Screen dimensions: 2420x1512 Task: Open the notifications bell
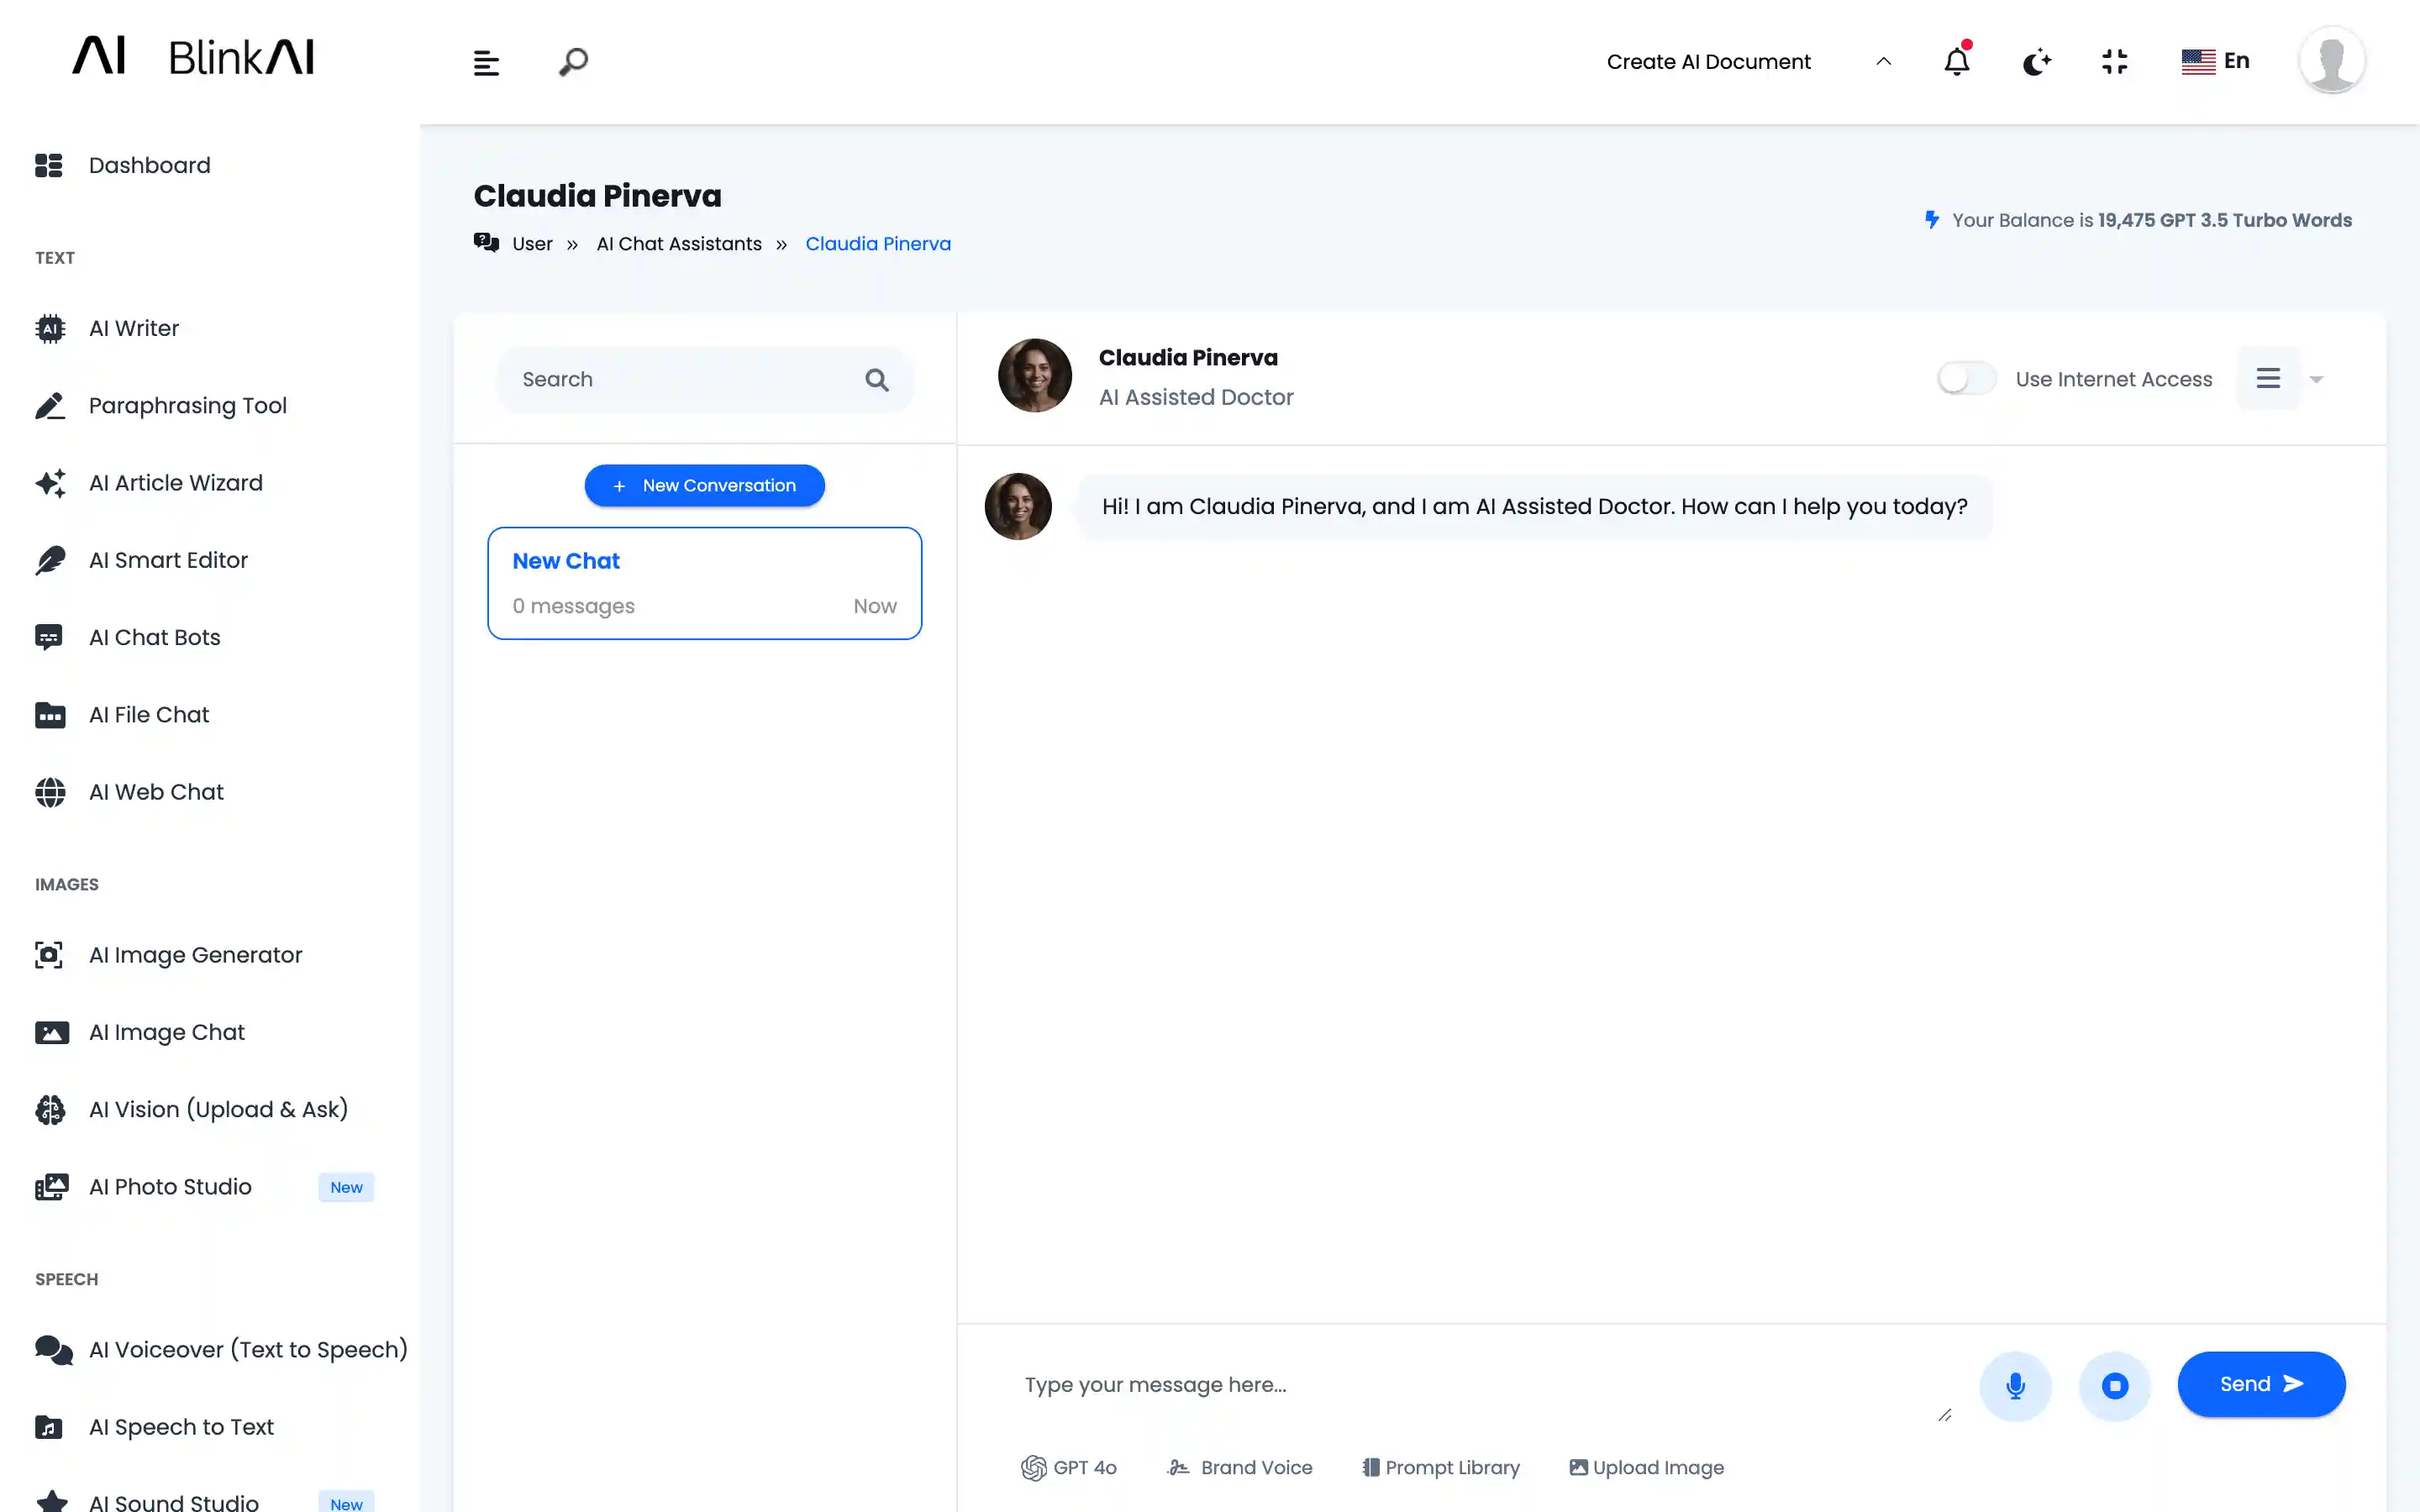[1956, 62]
